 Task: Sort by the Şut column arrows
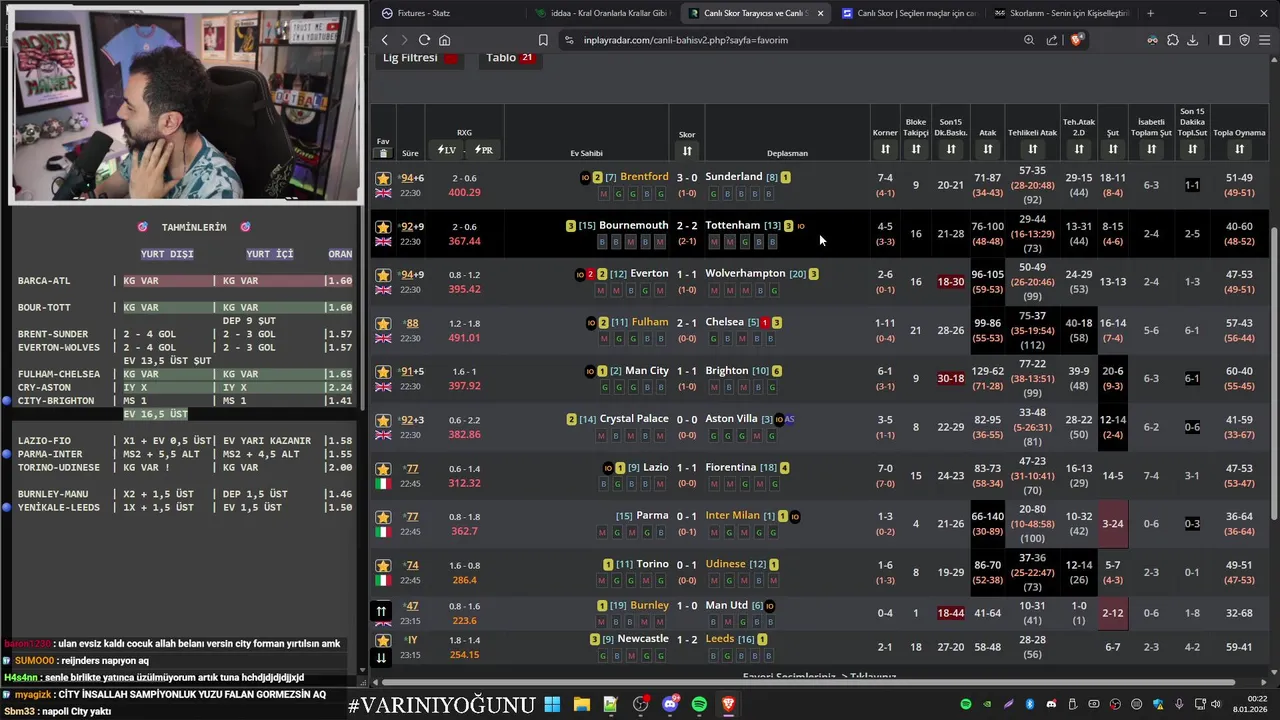(x=1113, y=149)
